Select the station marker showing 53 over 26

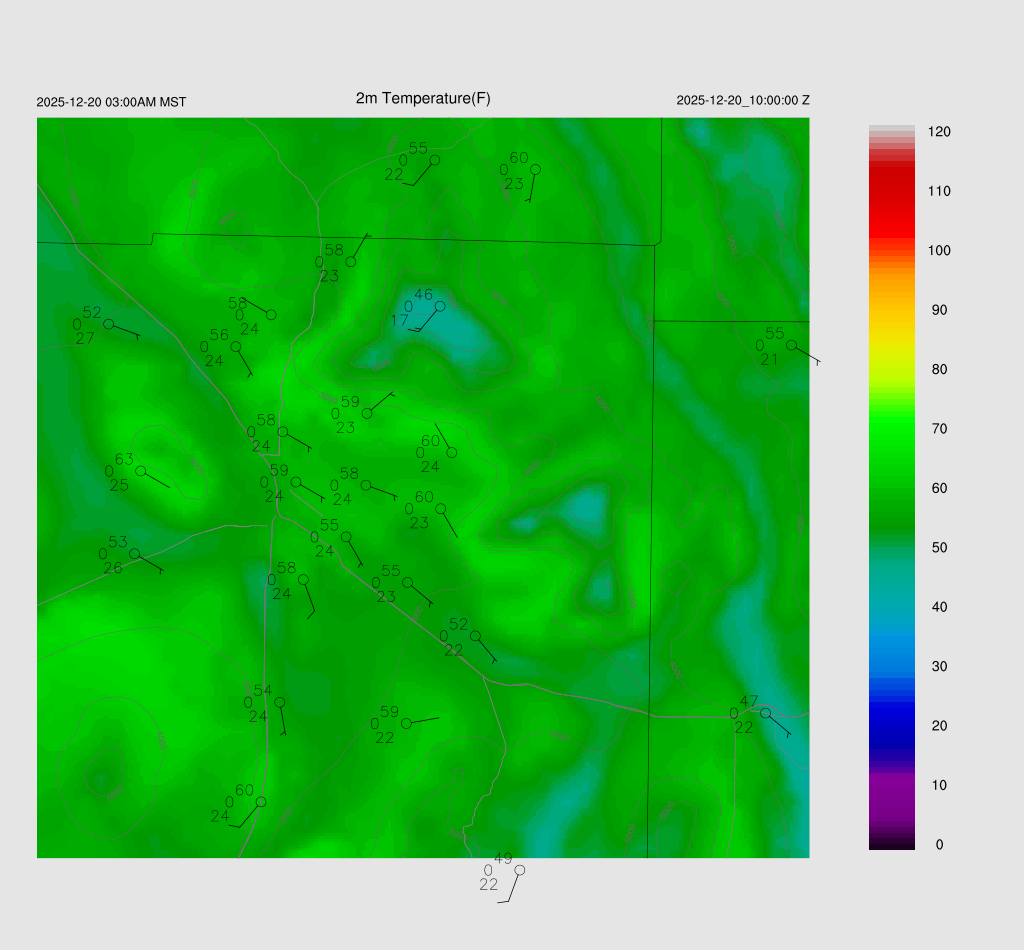click(134, 554)
